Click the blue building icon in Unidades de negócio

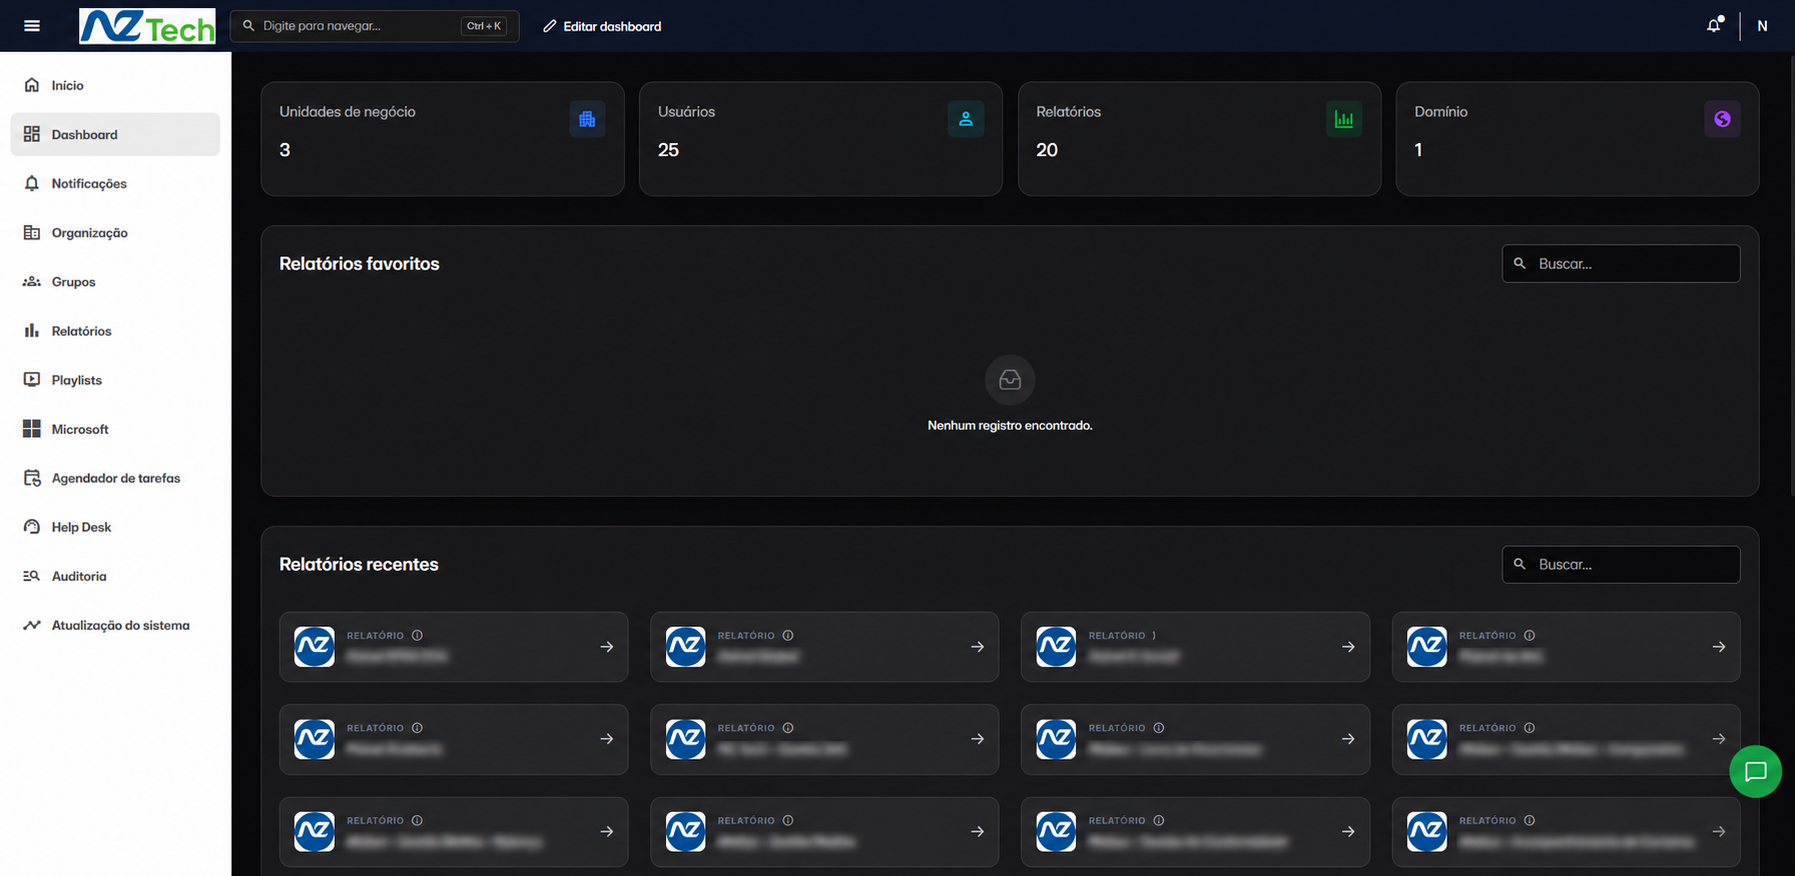[x=587, y=119]
